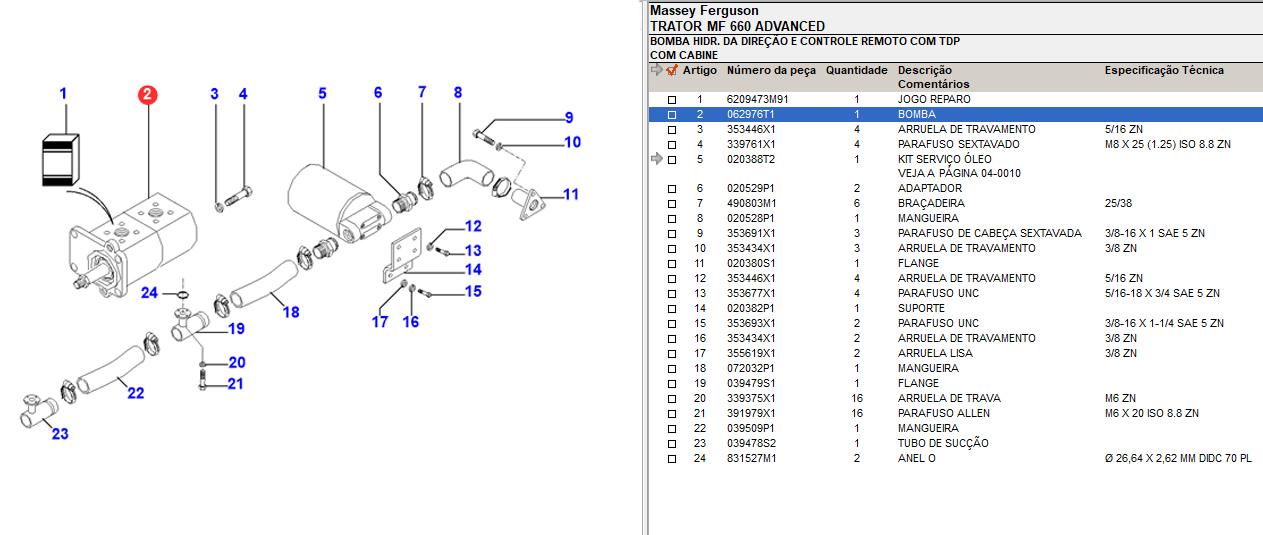1263x535 pixels.
Task: Click callout 14 bracket label in diagram
Action: tap(472, 270)
